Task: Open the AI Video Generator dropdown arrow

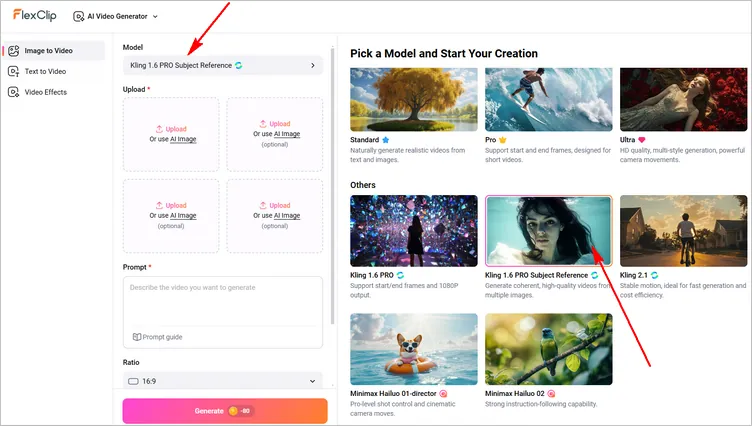Action: click(x=155, y=16)
